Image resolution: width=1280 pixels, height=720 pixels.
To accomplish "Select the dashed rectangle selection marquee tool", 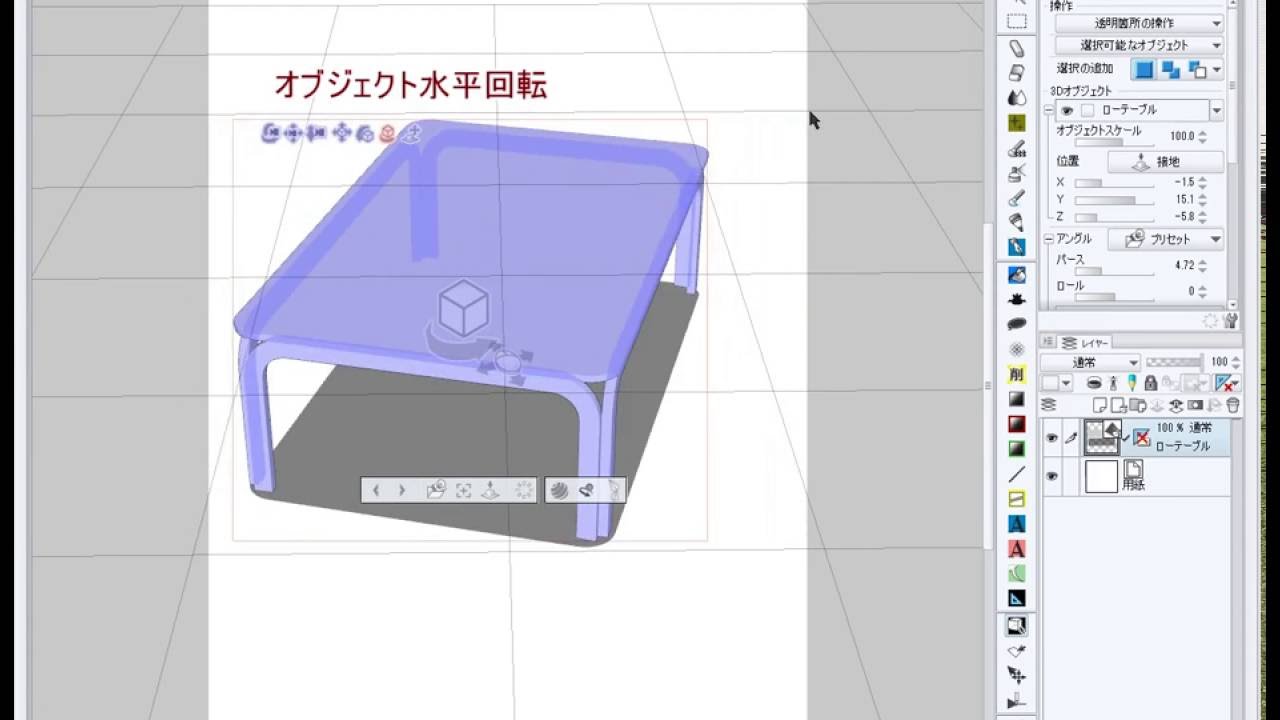I will [1017, 22].
